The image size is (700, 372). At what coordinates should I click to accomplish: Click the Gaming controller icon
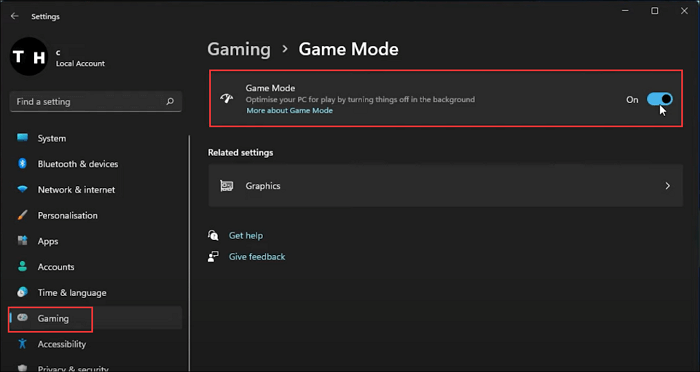tap(22, 318)
